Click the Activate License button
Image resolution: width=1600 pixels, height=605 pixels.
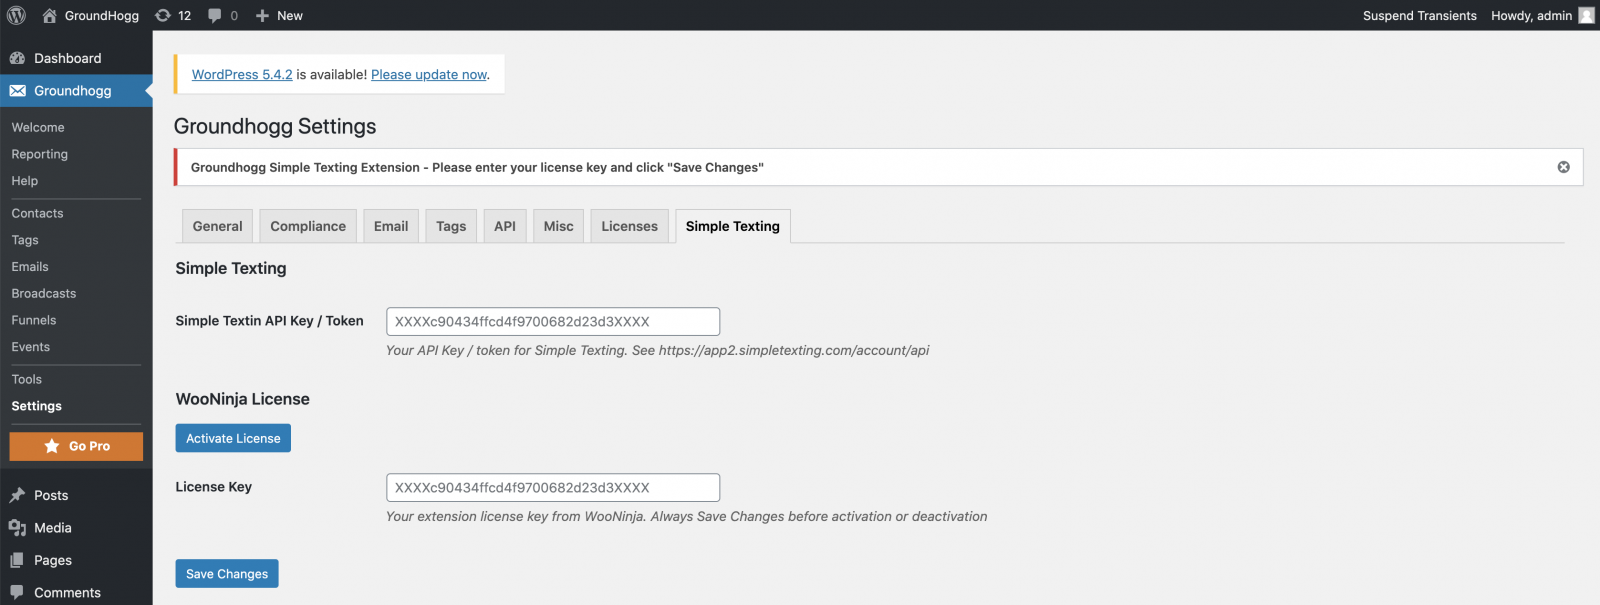point(233,438)
